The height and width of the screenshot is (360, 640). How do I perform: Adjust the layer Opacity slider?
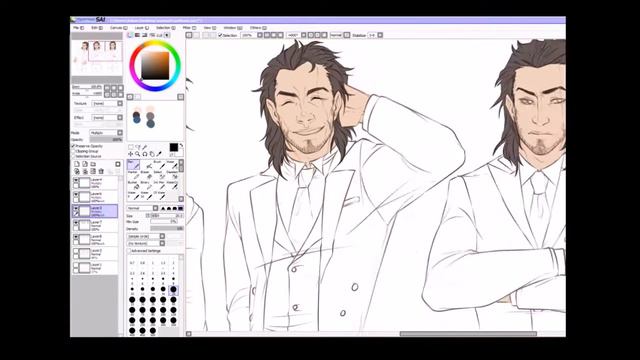106,140
